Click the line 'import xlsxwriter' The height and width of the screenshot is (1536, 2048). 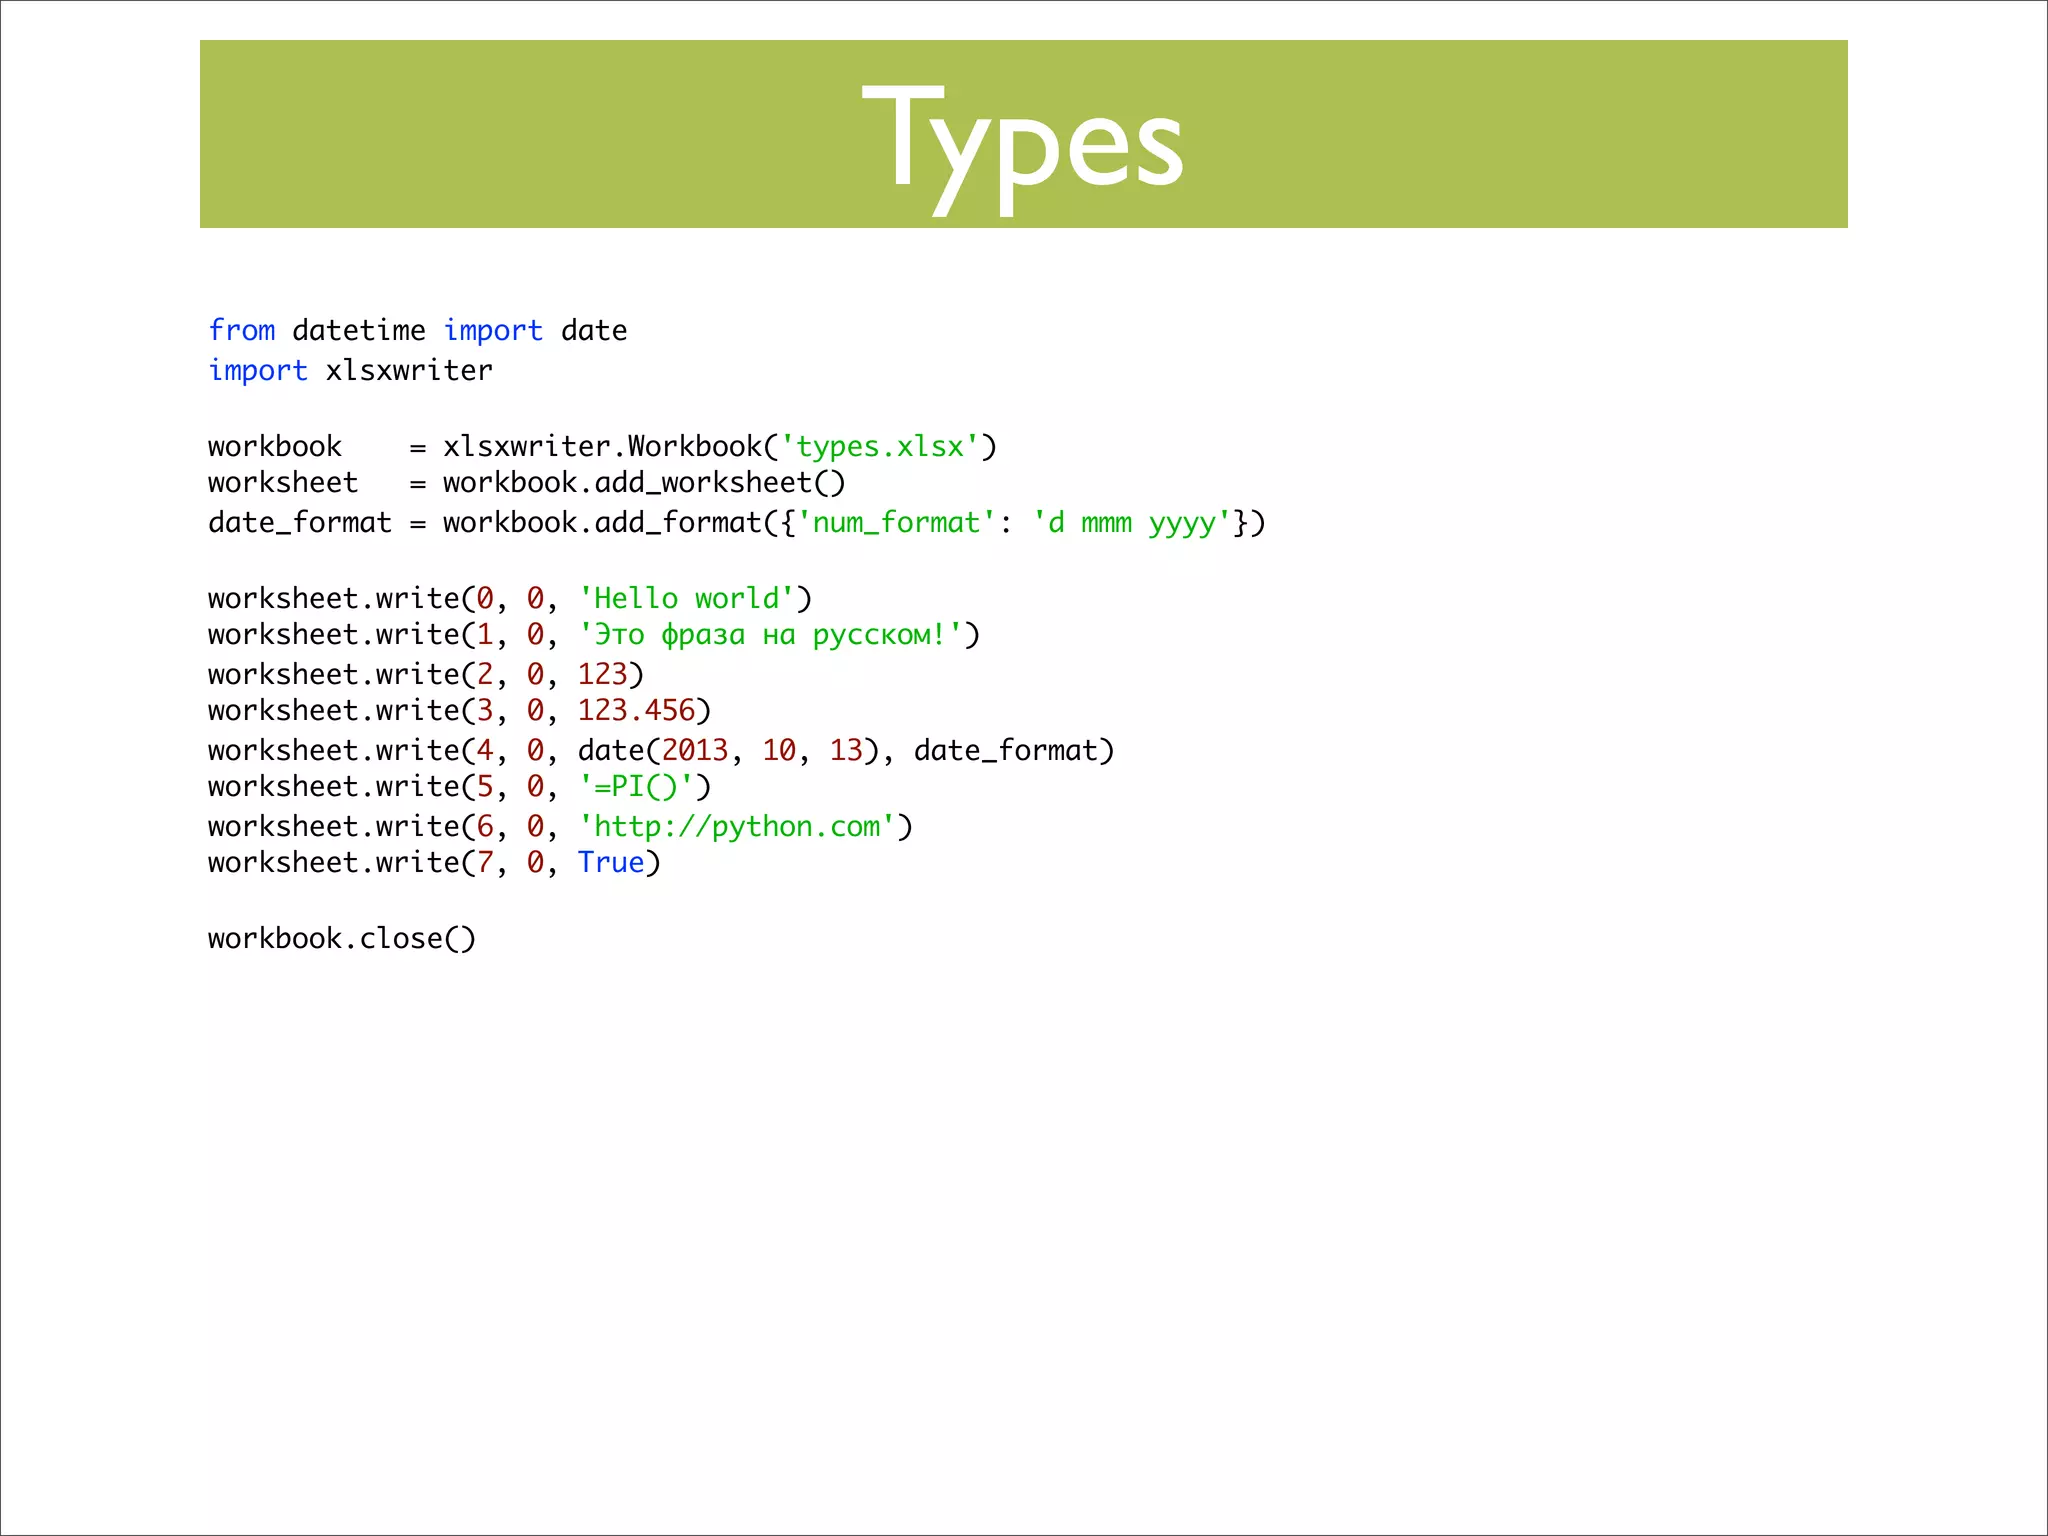[350, 370]
